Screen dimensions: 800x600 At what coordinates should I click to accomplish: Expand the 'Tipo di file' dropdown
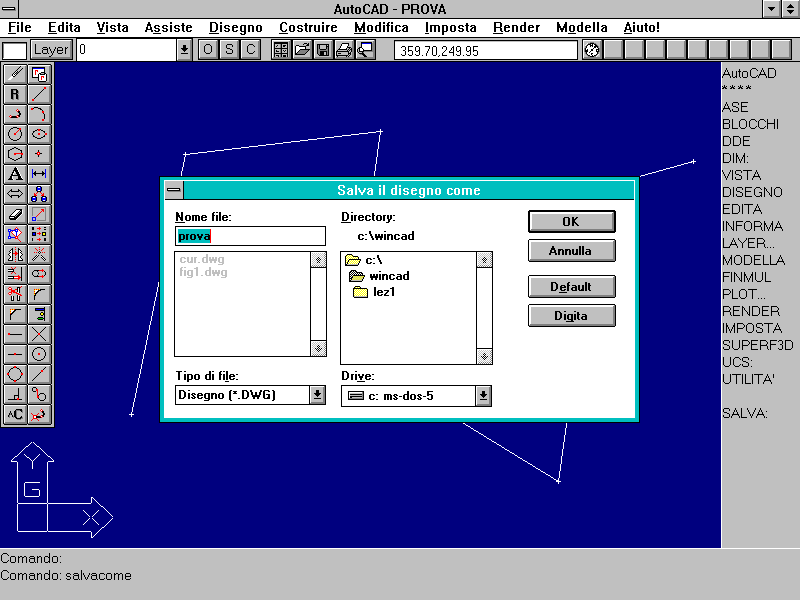click(x=317, y=395)
